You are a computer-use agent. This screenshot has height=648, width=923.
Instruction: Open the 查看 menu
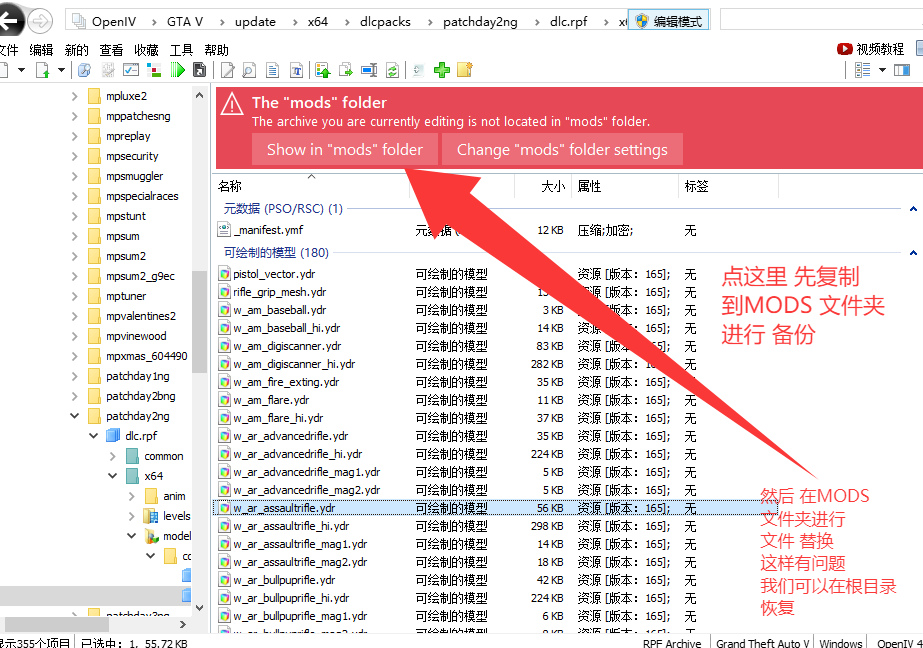[111, 50]
